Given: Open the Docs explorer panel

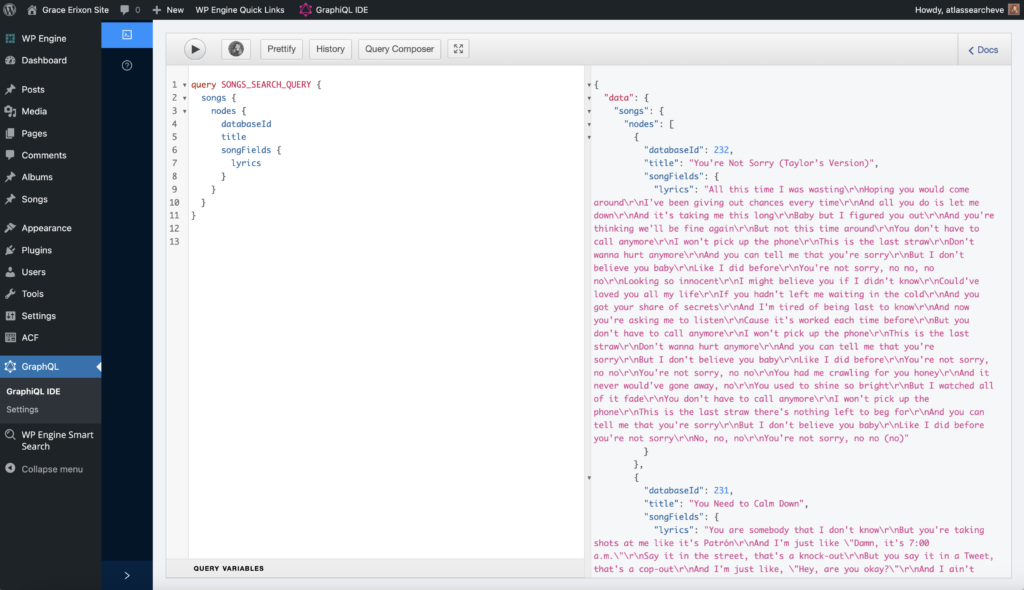Looking at the screenshot, I should [982, 50].
